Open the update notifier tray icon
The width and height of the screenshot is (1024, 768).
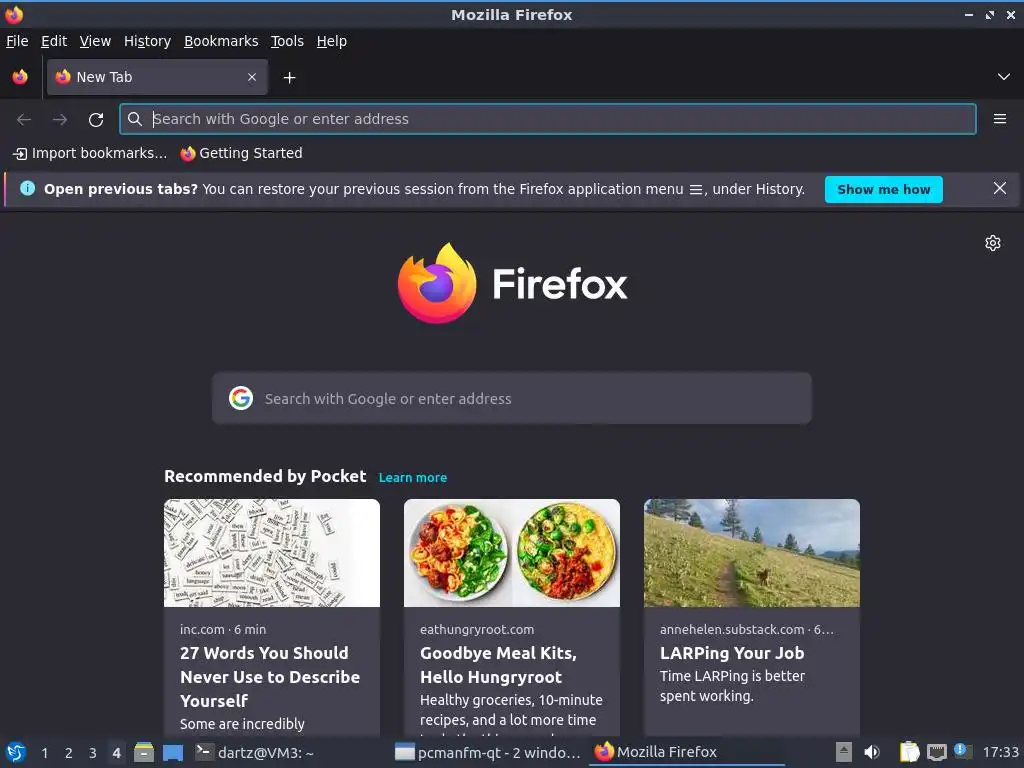tap(963, 751)
